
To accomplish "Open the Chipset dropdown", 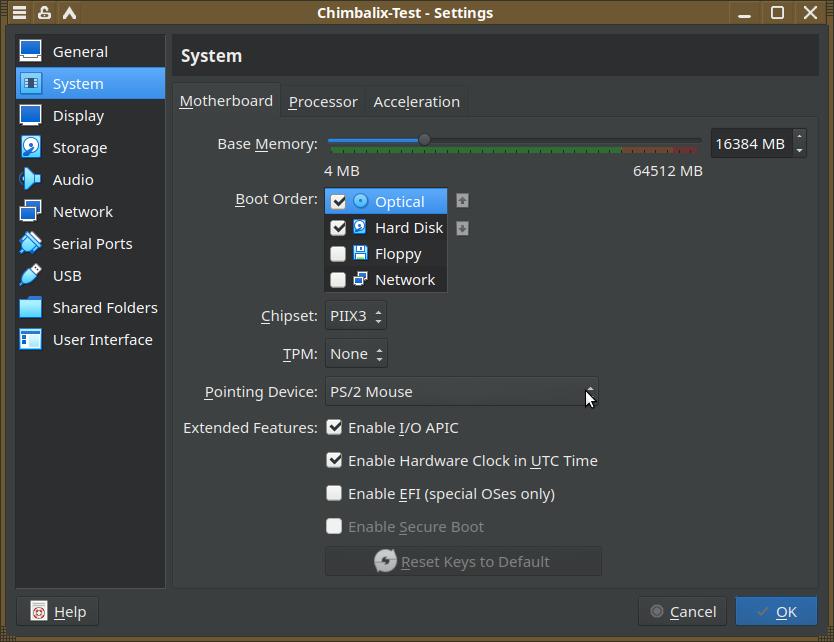I will point(355,316).
